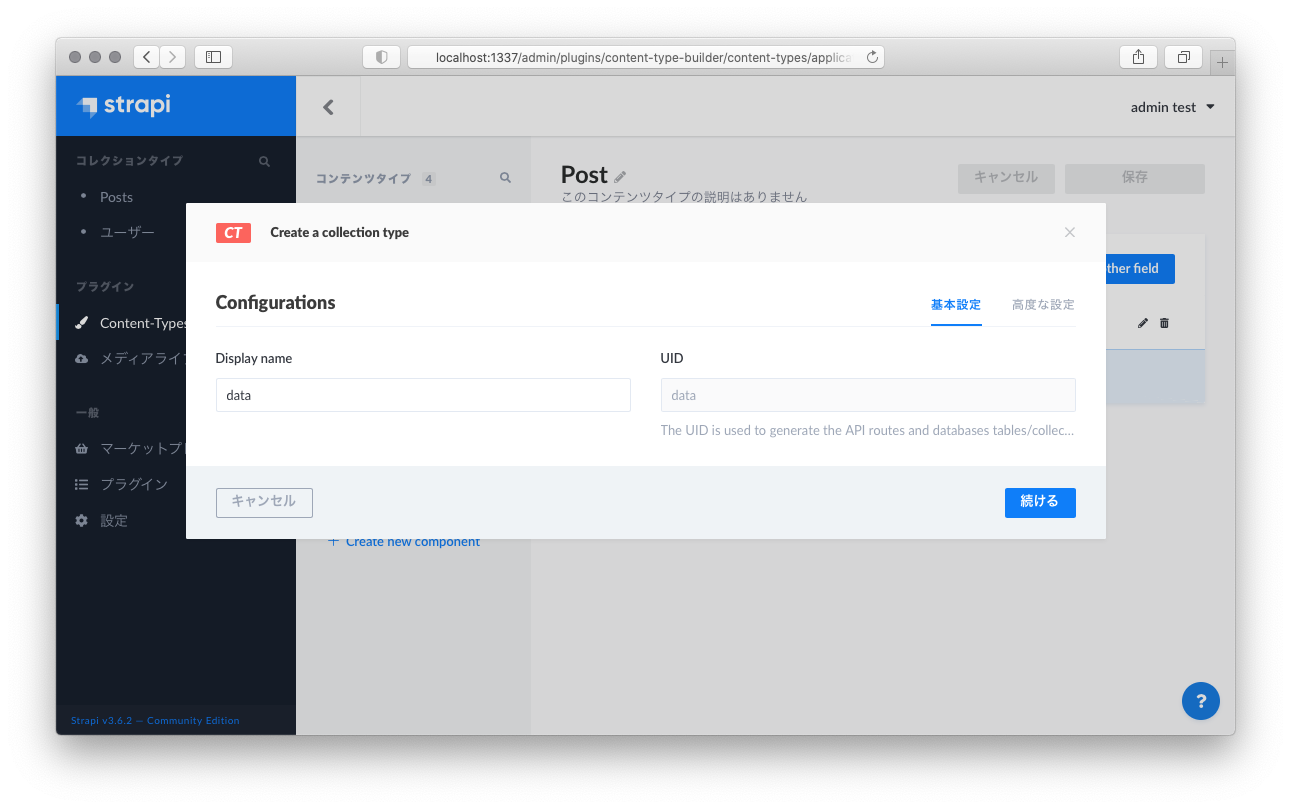This screenshot has height=809, width=1291.
Task: Click the back chevron in header
Action: pos(328,107)
